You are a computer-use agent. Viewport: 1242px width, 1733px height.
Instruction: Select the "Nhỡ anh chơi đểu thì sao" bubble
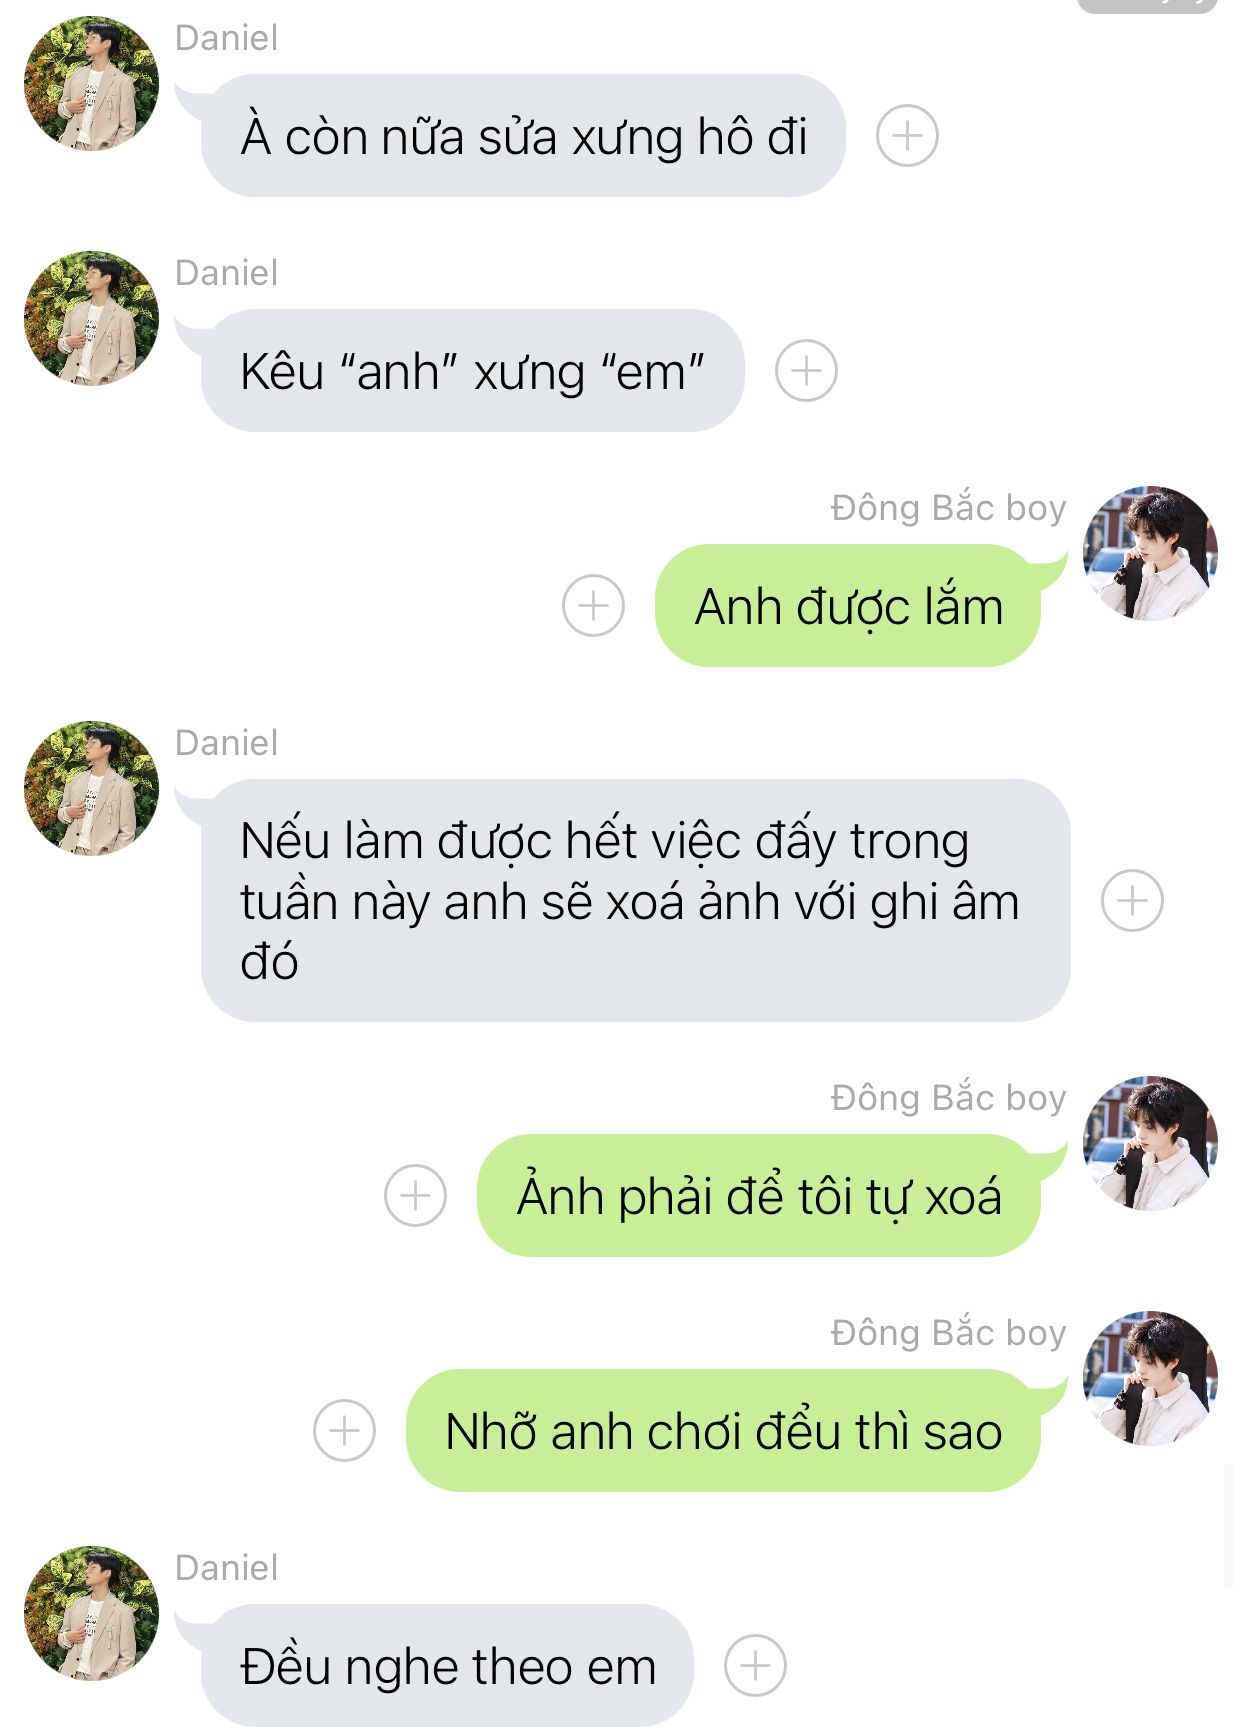(x=723, y=1430)
